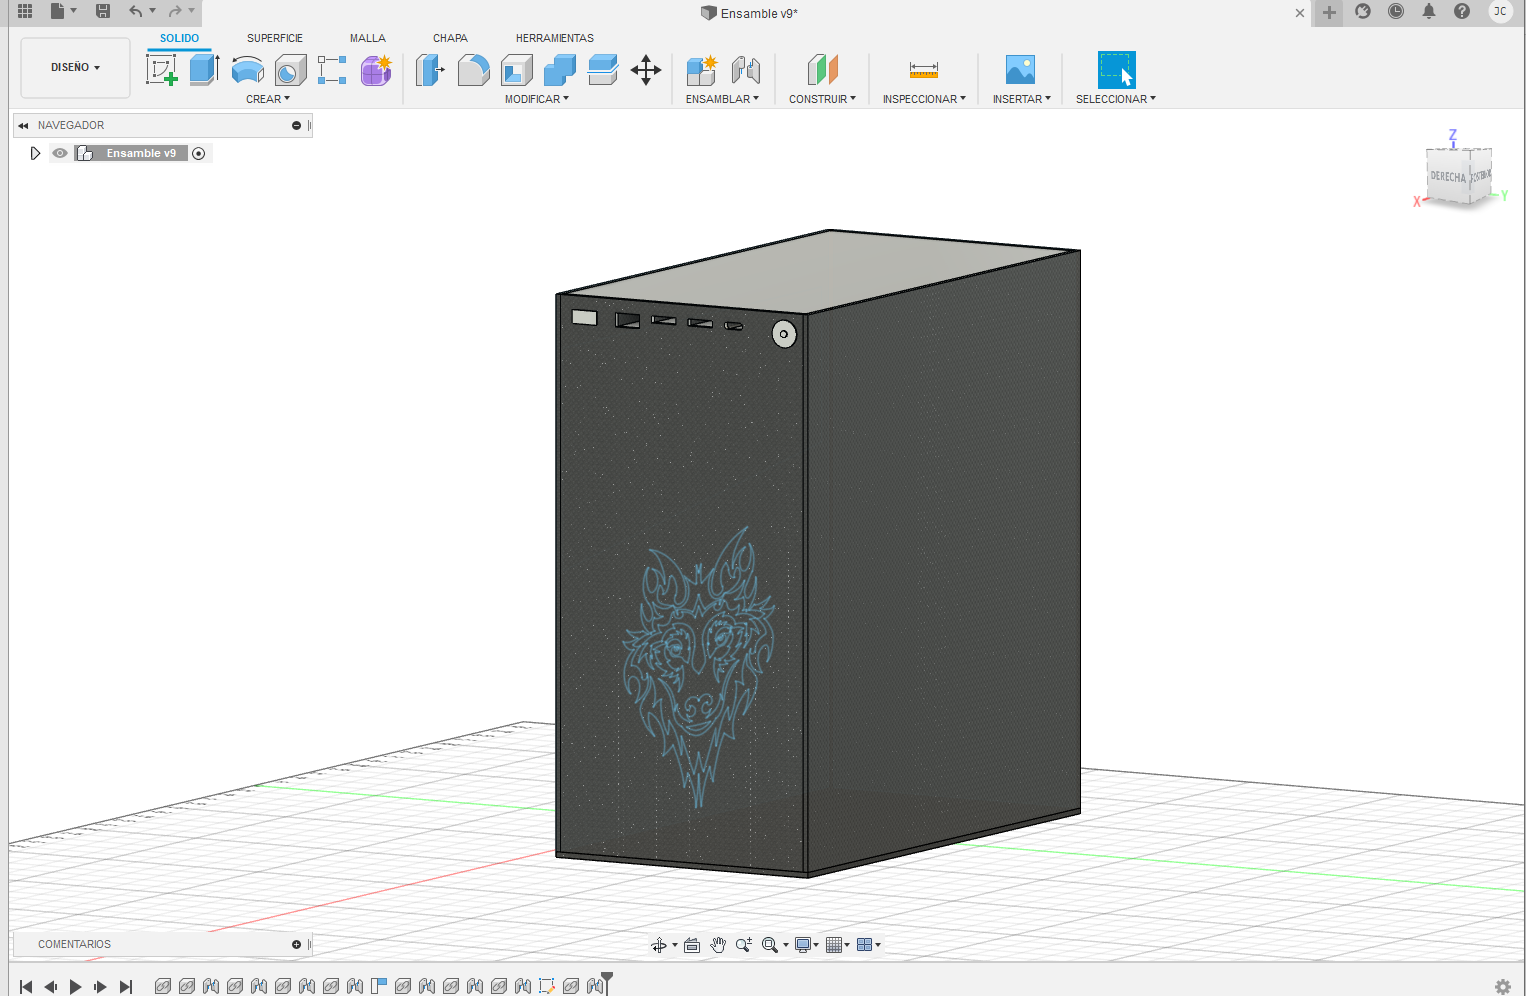Select the Pan hand tool
1526x996 pixels.
pos(718,945)
